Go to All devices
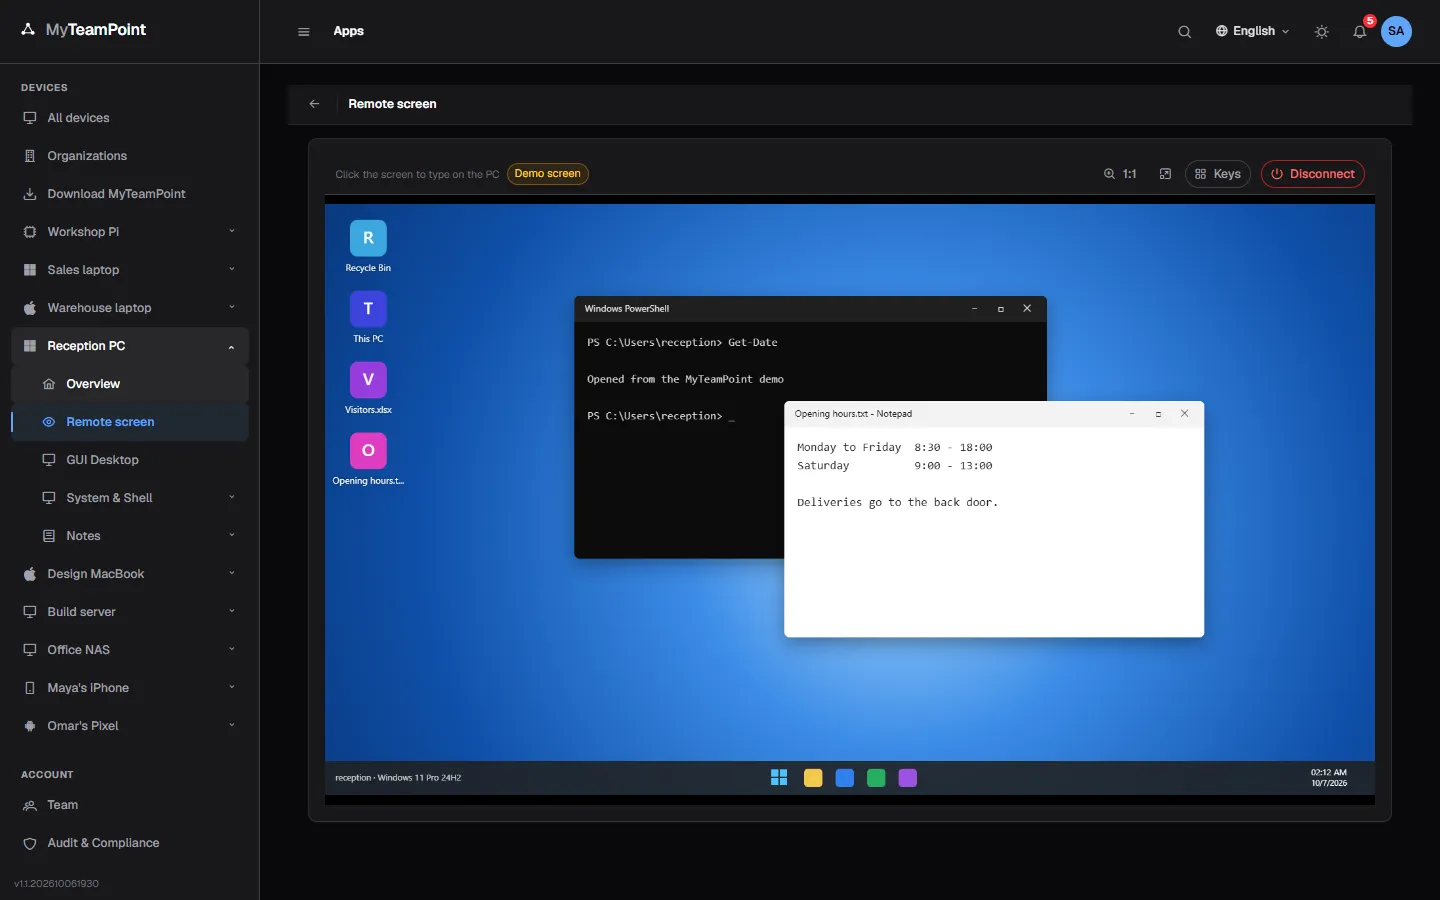The width and height of the screenshot is (1440, 900). [130, 118]
